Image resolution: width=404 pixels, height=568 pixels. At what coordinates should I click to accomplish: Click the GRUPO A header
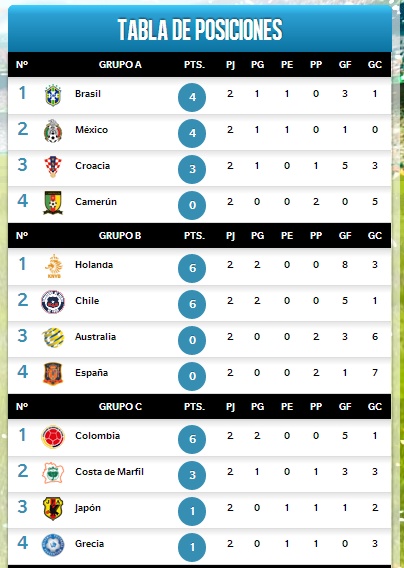120,64
